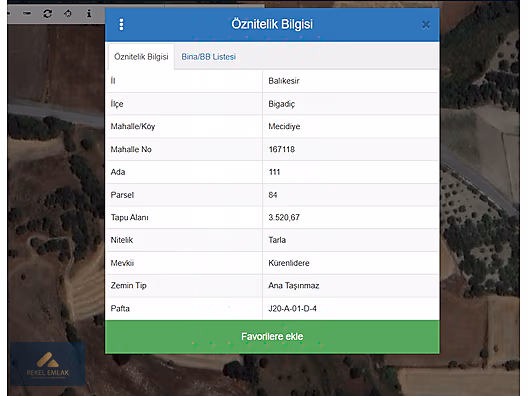Click the İlçe row label
This screenshot has height=396, width=528.
pos(117,104)
